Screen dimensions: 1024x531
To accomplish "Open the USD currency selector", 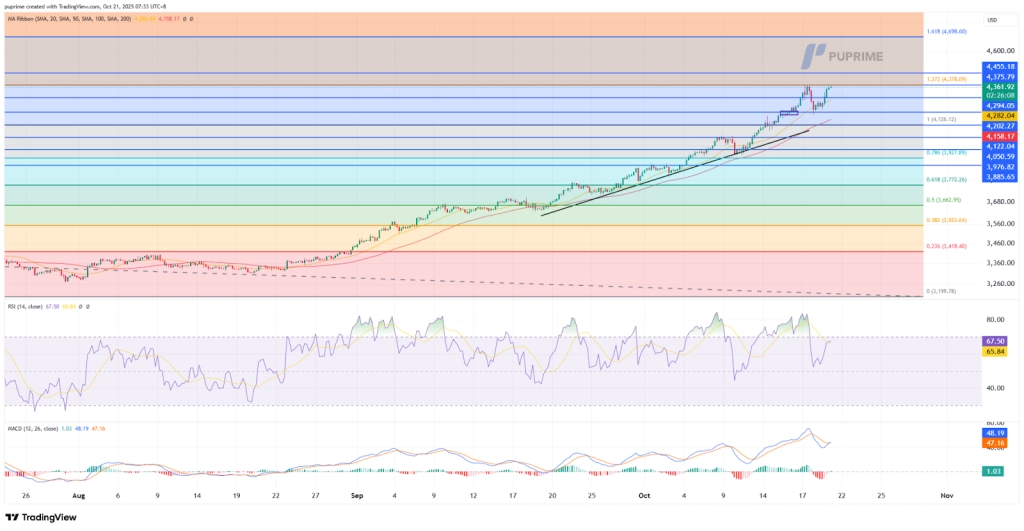I will tap(992, 20).
